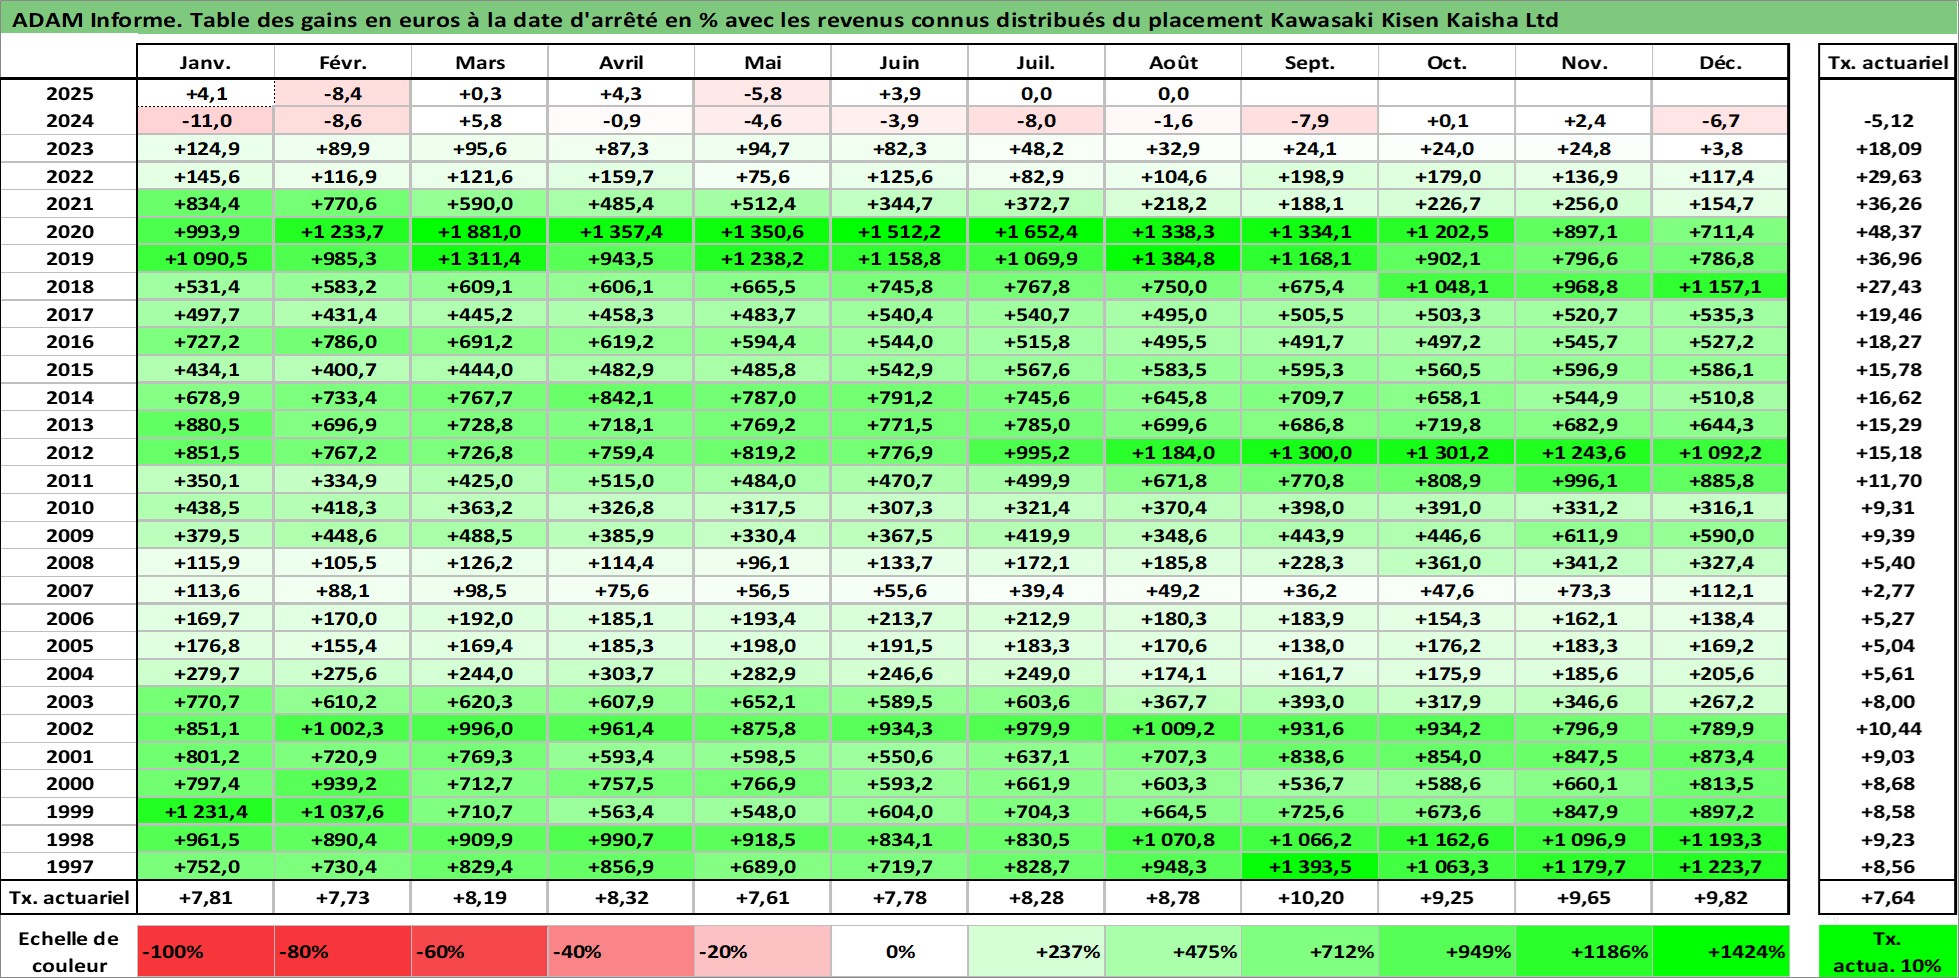
Task: Click the Déc. column header
Action: (1720, 62)
